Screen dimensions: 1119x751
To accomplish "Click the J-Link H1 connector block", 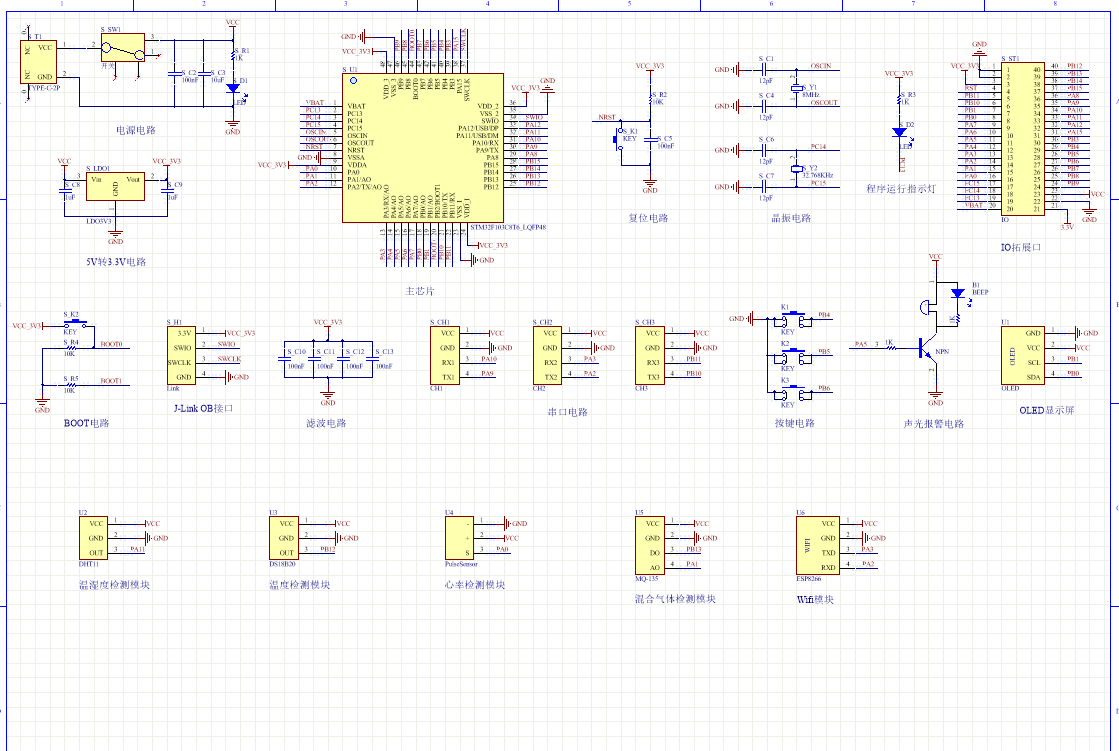I will point(182,354).
